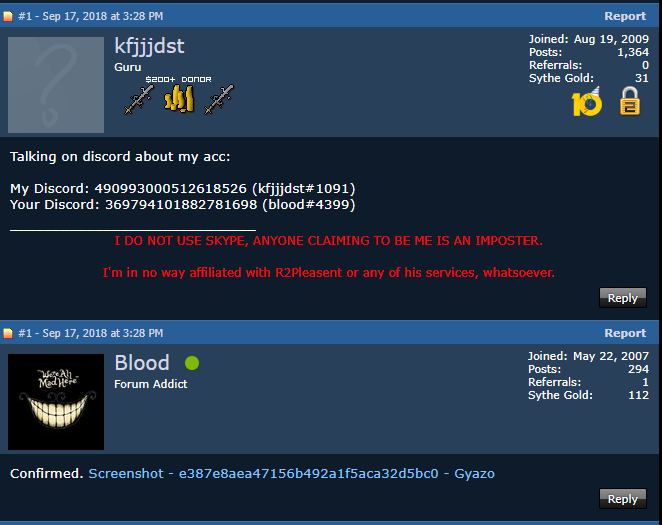Click Blood post's #1 - Sep 17, 2018 permalink

click(91, 333)
